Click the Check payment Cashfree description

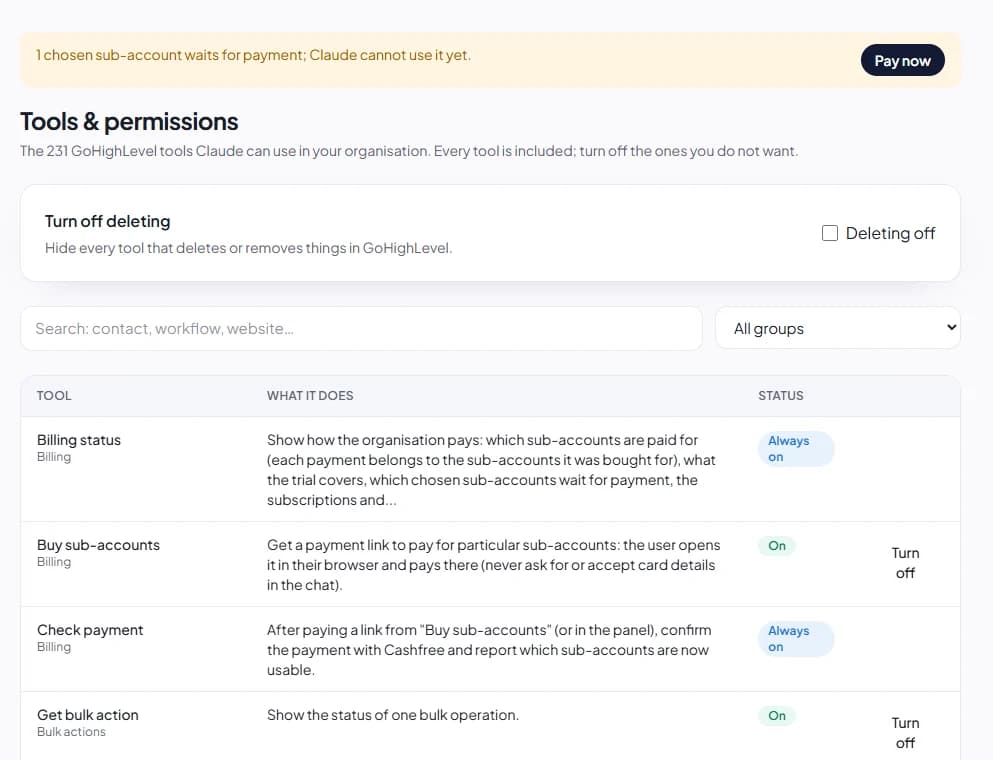point(489,650)
